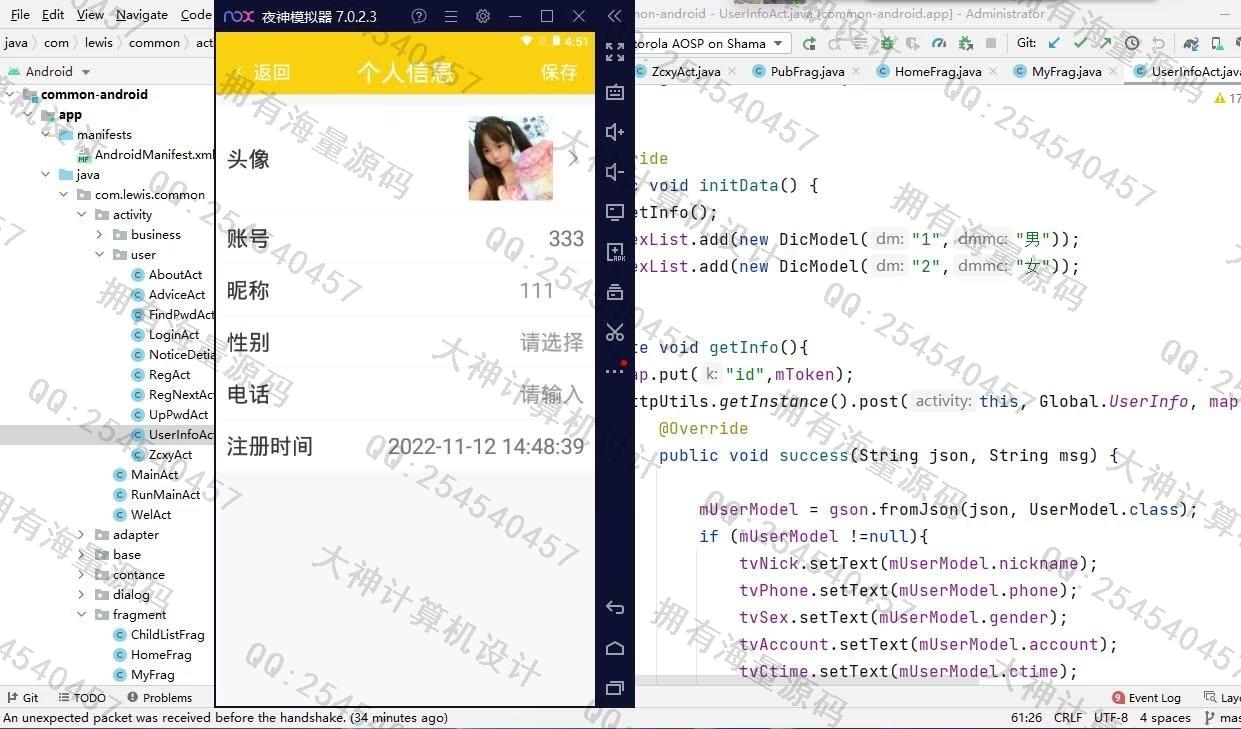Click the CRLF line separator status entry
This screenshot has height=729, width=1241.
(1068, 717)
